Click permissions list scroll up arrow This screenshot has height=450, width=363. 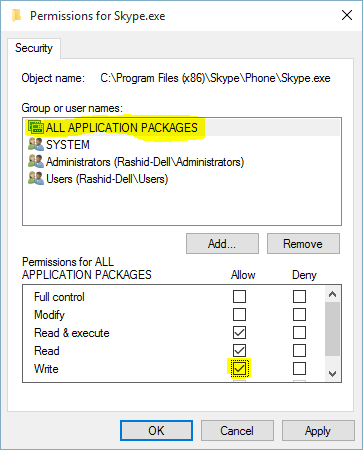pyautogui.click(x=332, y=294)
